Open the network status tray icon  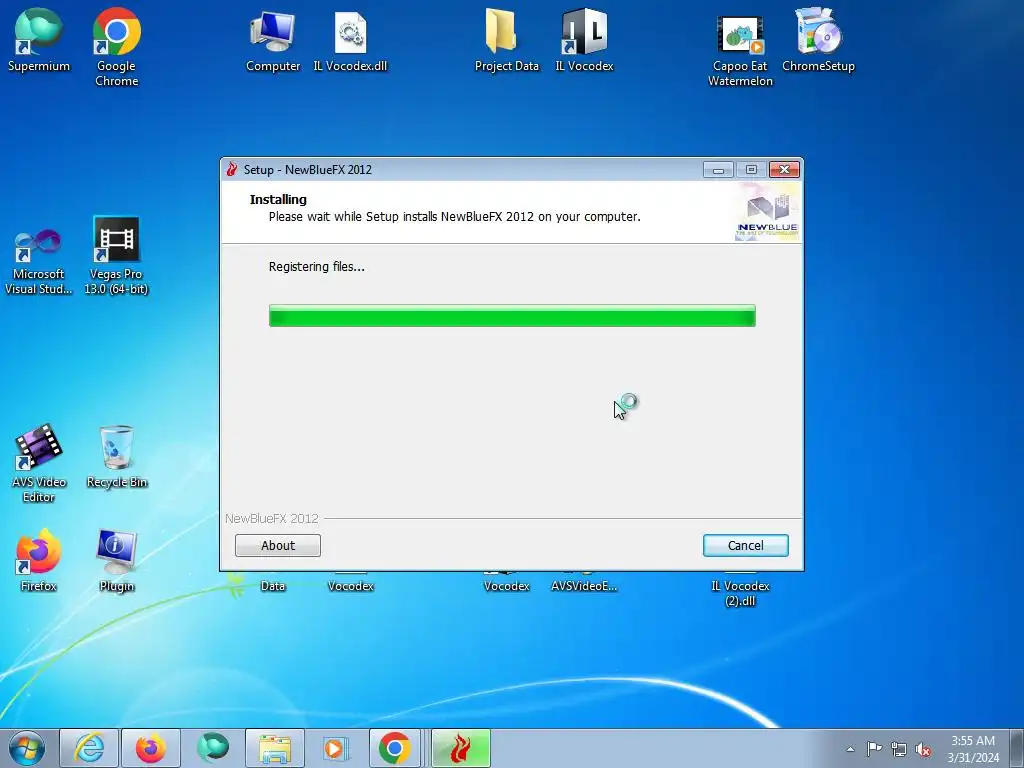[899, 749]
